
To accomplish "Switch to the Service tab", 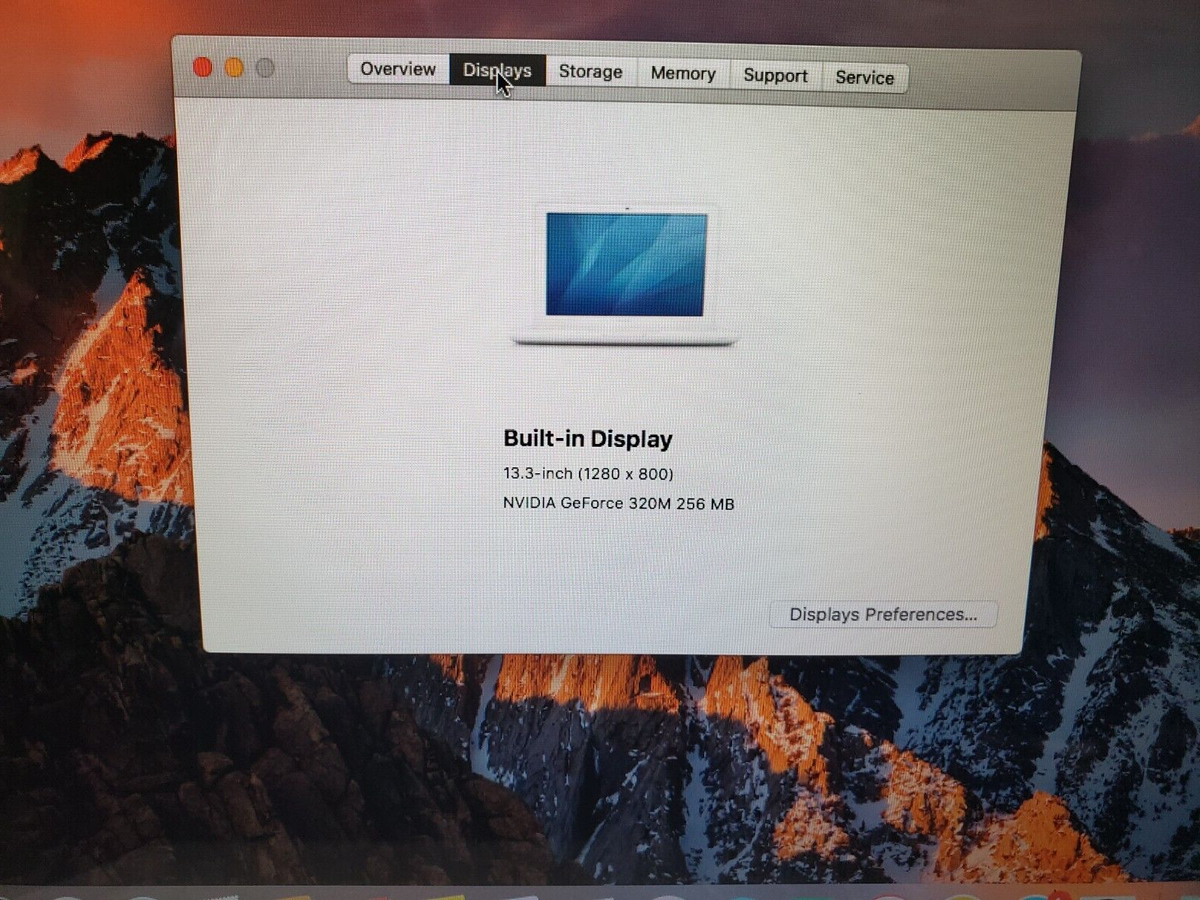I will tap(864, 77).
